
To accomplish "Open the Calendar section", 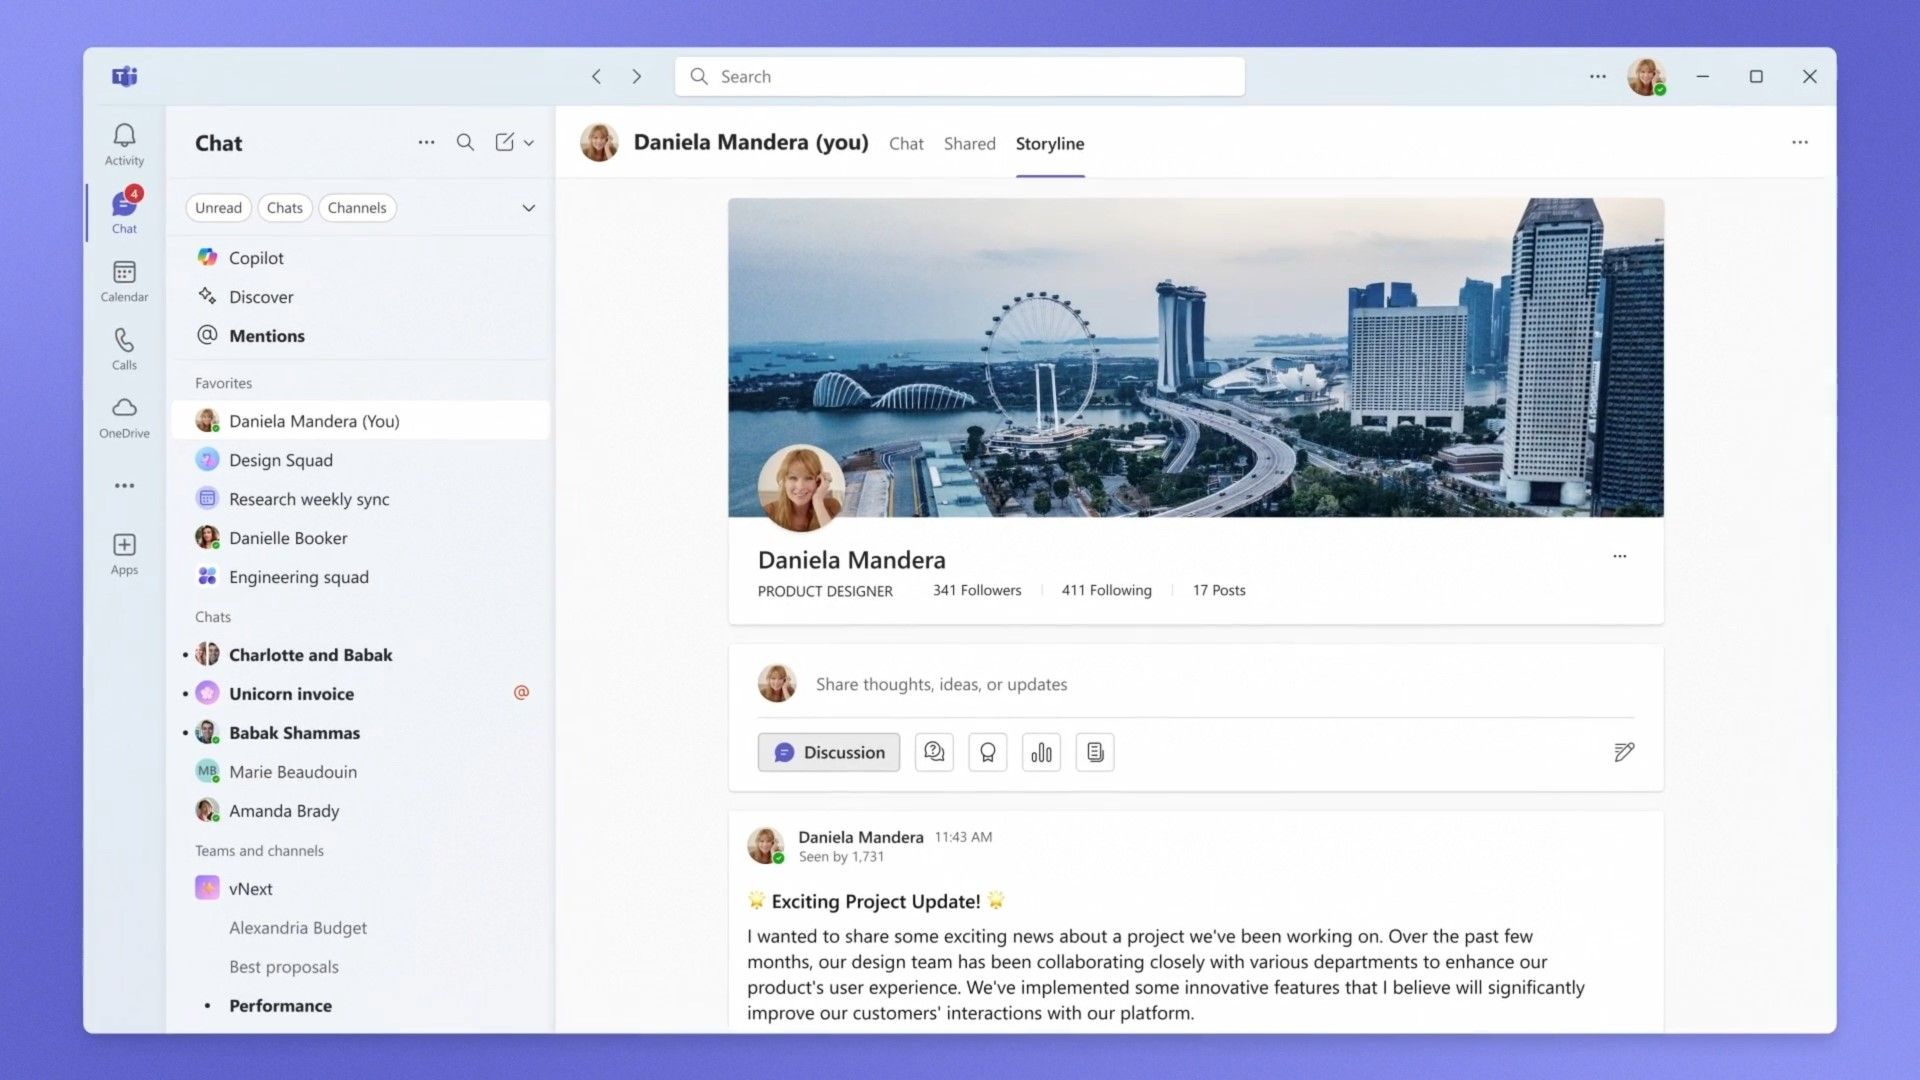I will click(x=124, y=277).
